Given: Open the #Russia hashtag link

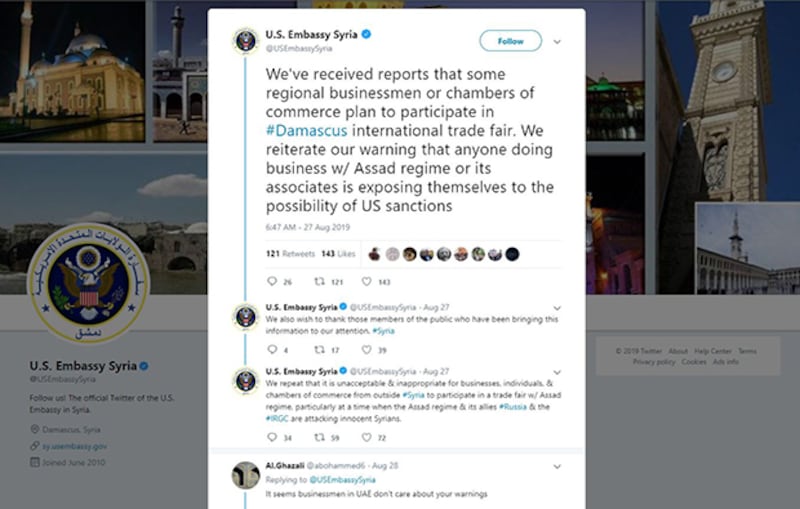Looking at the screenshot, I should tap(512, 406).
